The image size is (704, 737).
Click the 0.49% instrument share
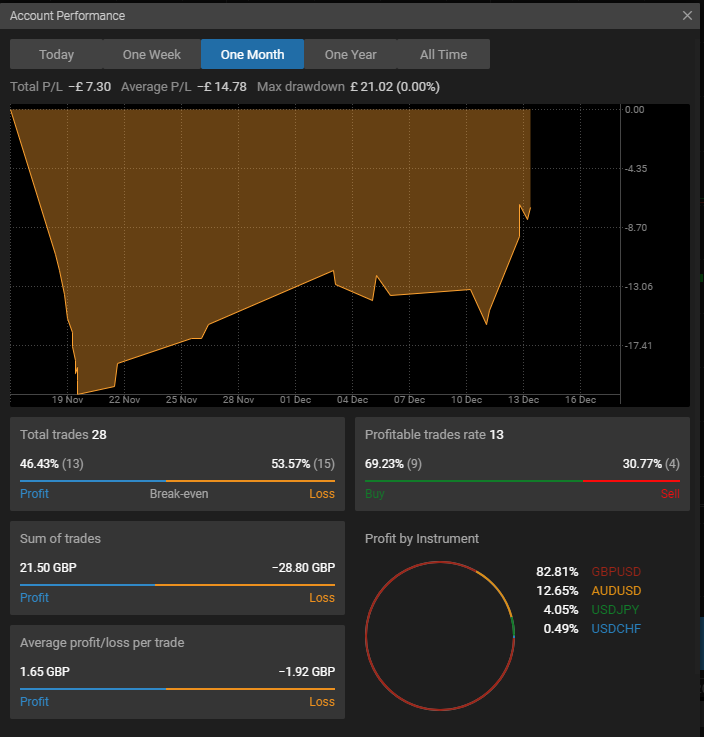(561, 629)
